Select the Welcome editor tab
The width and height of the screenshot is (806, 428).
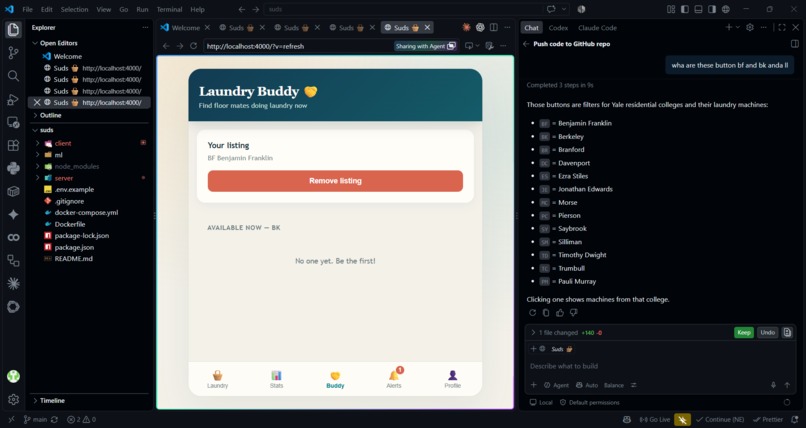click(x=185, y=28)
